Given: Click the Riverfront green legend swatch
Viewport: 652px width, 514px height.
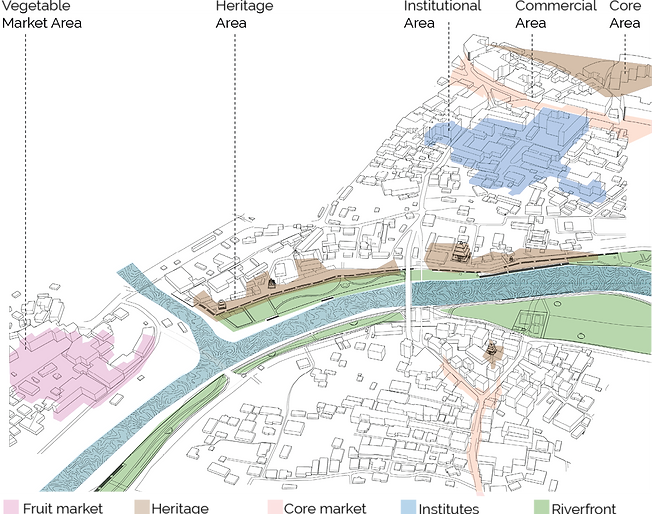Looking at the screenshot, I should coord(541,507).
